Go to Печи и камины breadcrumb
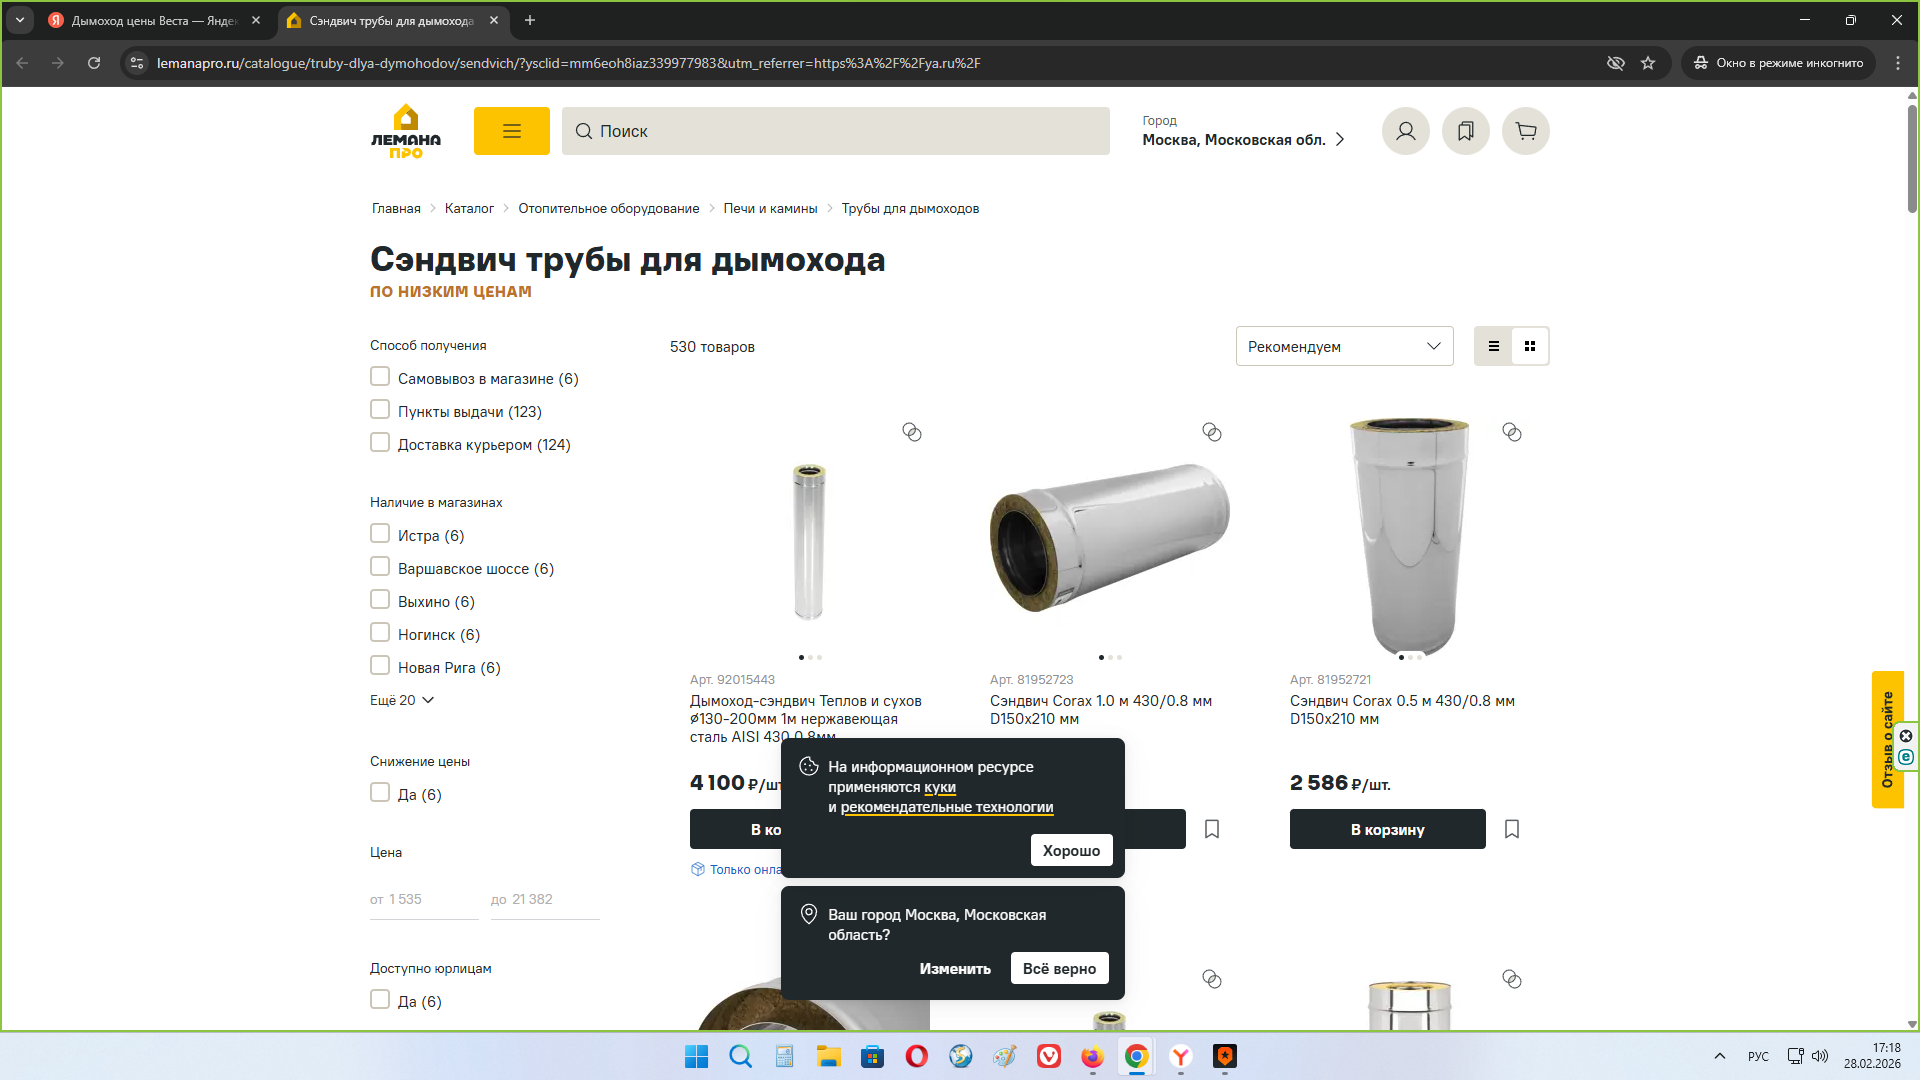This screenshot has width=1920, height=1080. click(x=770, y=208)
